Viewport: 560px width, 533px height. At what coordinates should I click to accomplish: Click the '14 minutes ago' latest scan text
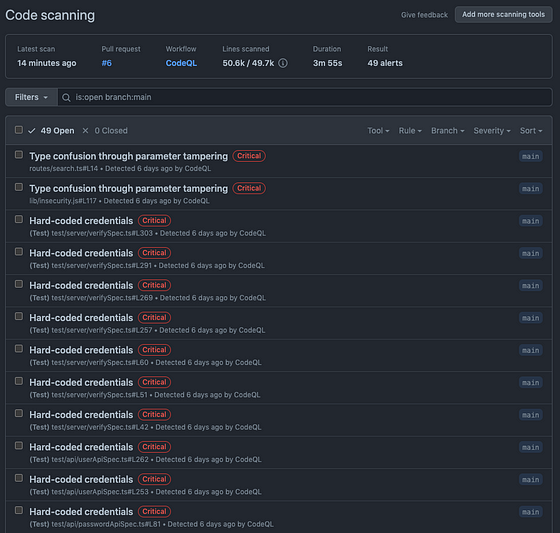point(47,63)
